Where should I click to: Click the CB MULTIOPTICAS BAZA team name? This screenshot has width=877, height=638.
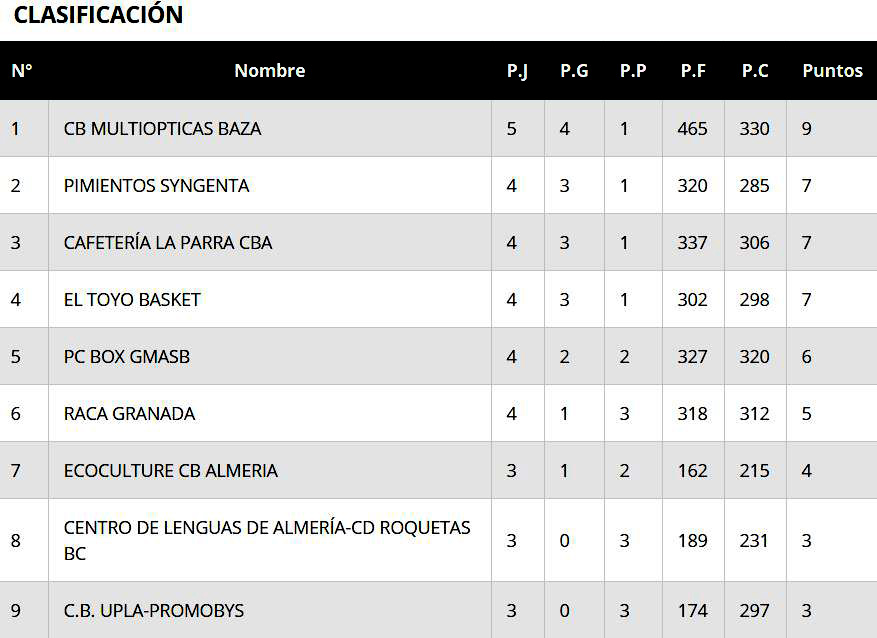click(x=162, y=129)
